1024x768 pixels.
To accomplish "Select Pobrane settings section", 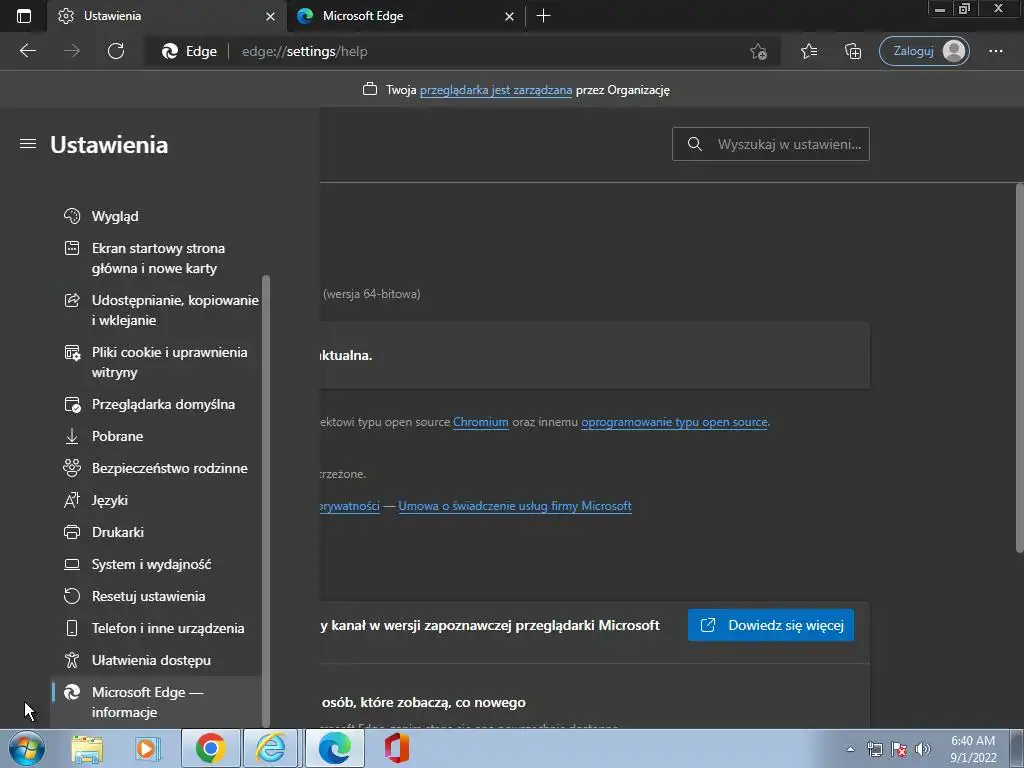I will pos(118,436).
